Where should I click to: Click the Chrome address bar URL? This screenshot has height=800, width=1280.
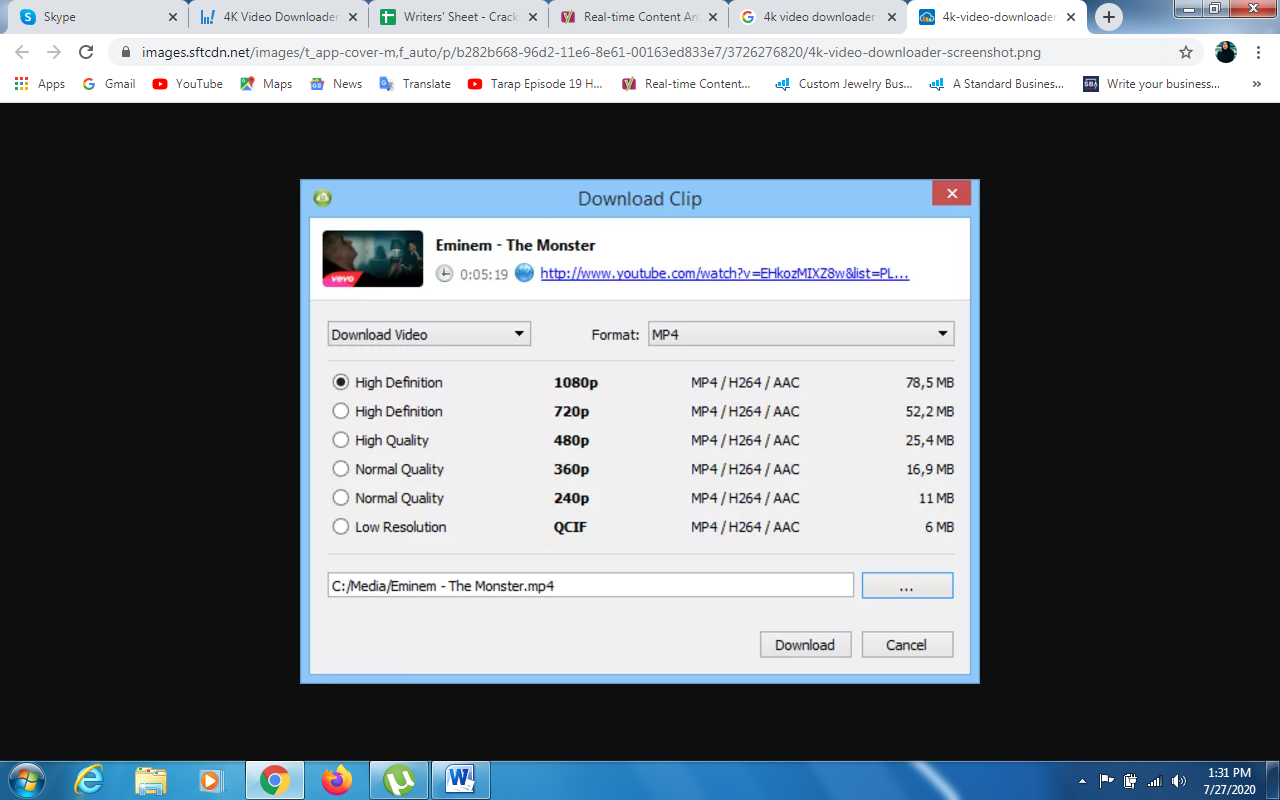click(591, 52)
